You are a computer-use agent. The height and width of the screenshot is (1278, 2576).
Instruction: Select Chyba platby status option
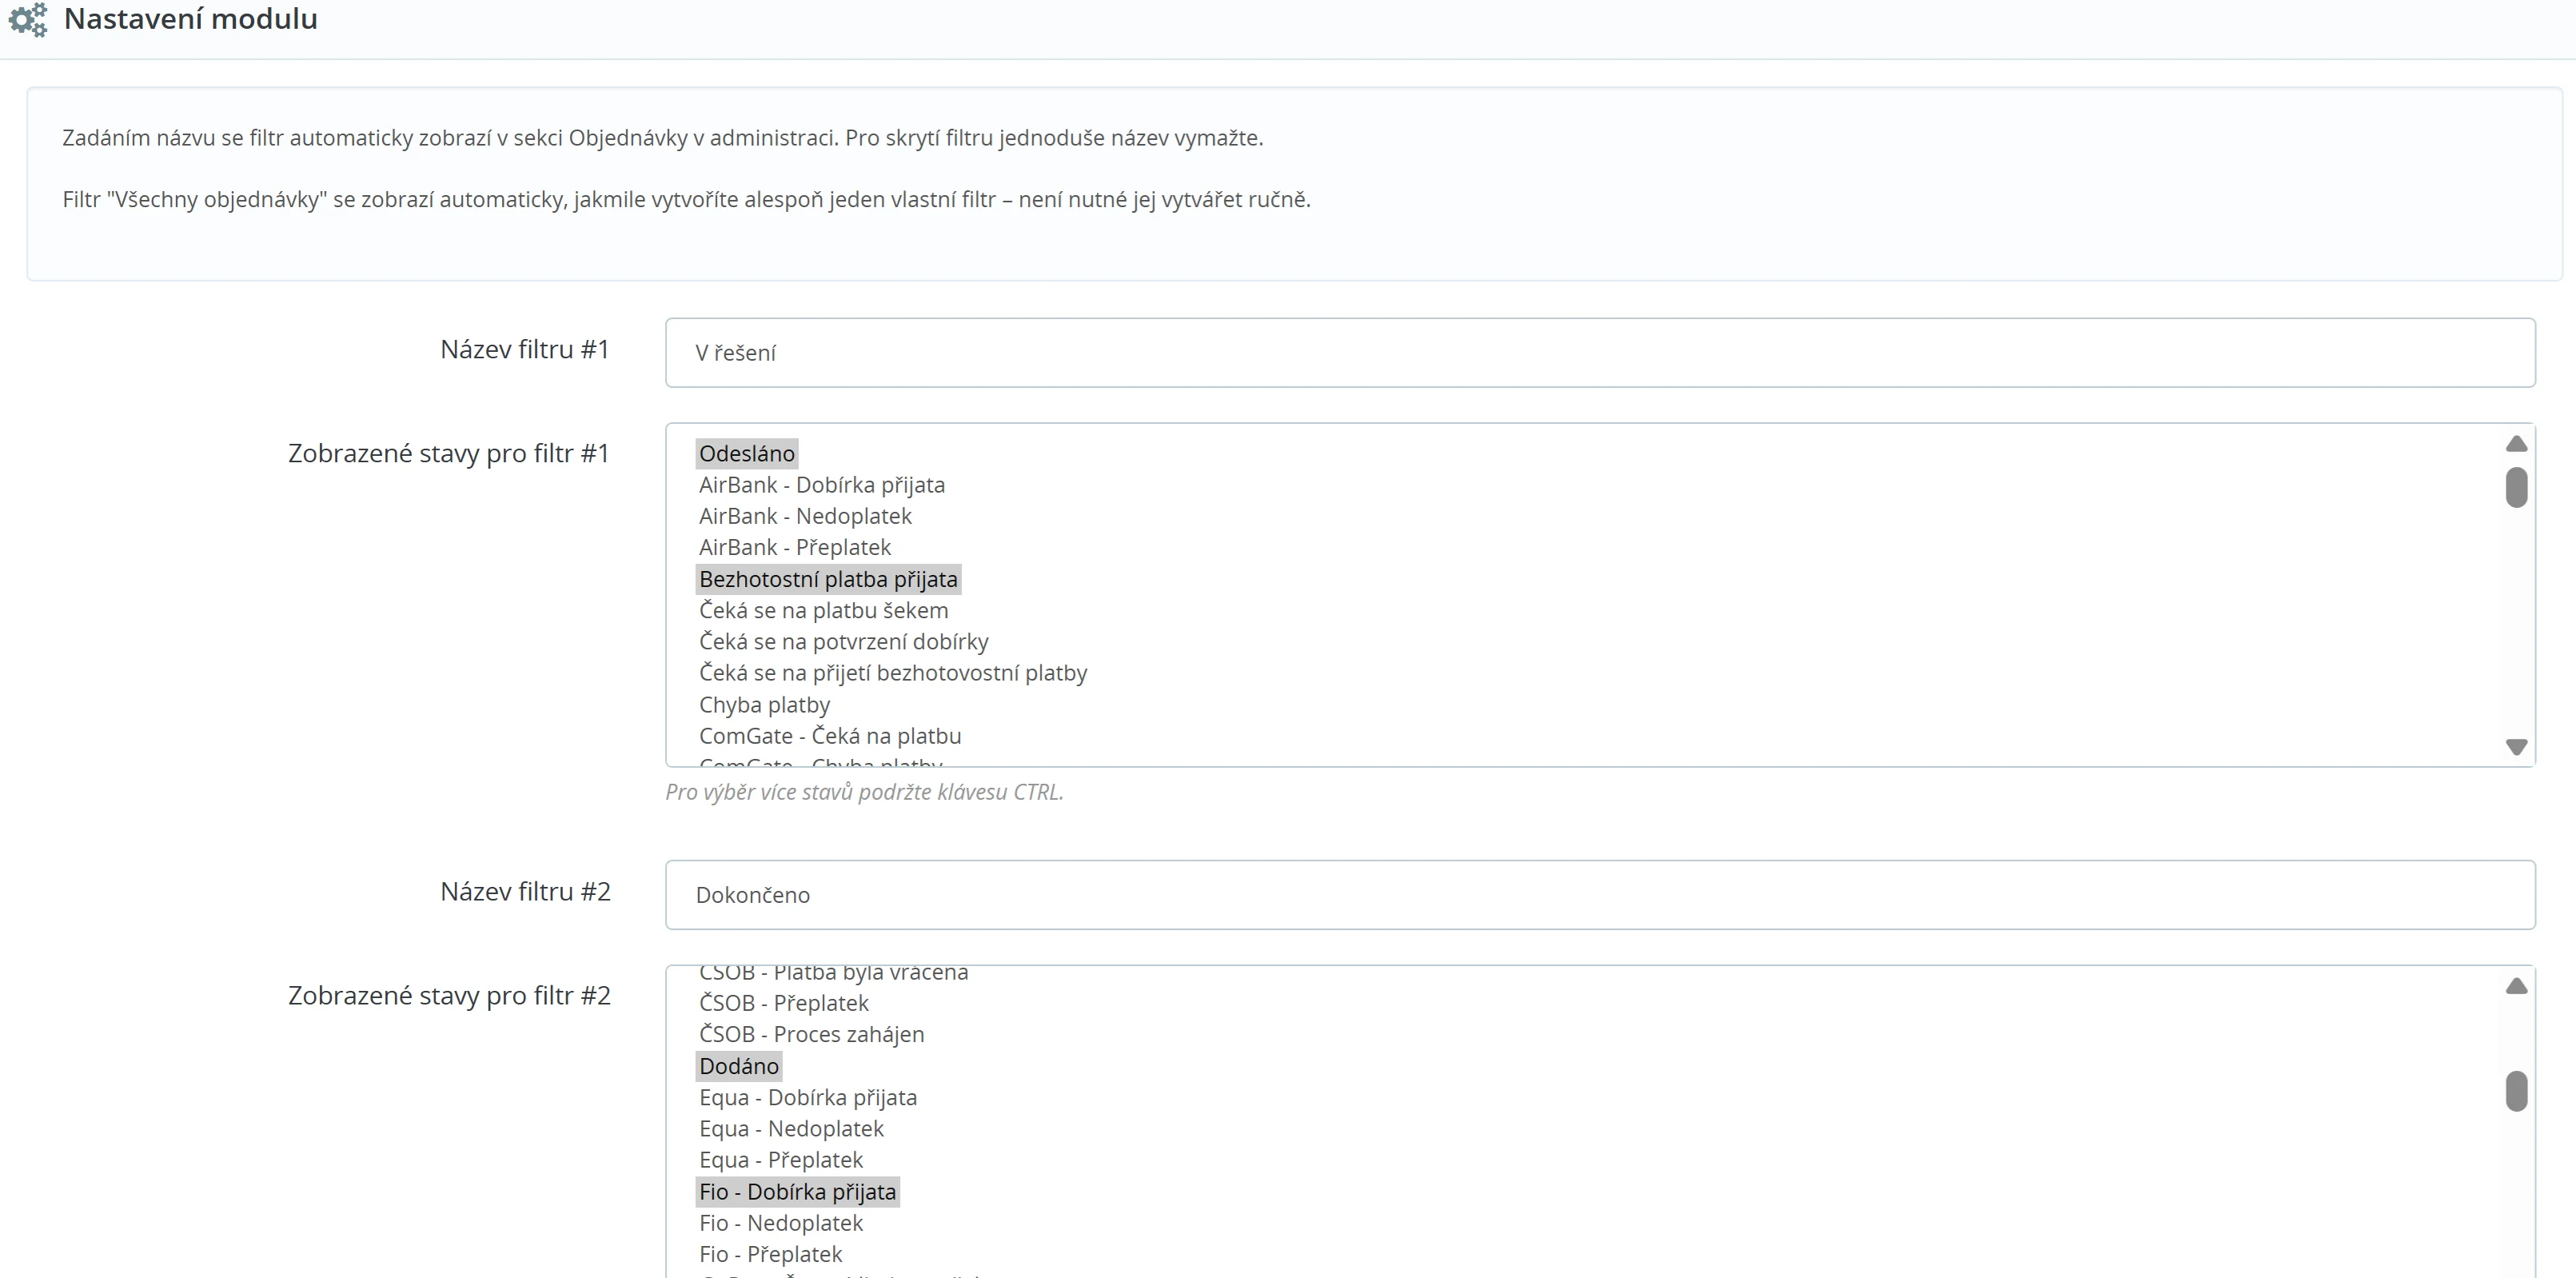[x=764, y=705]
